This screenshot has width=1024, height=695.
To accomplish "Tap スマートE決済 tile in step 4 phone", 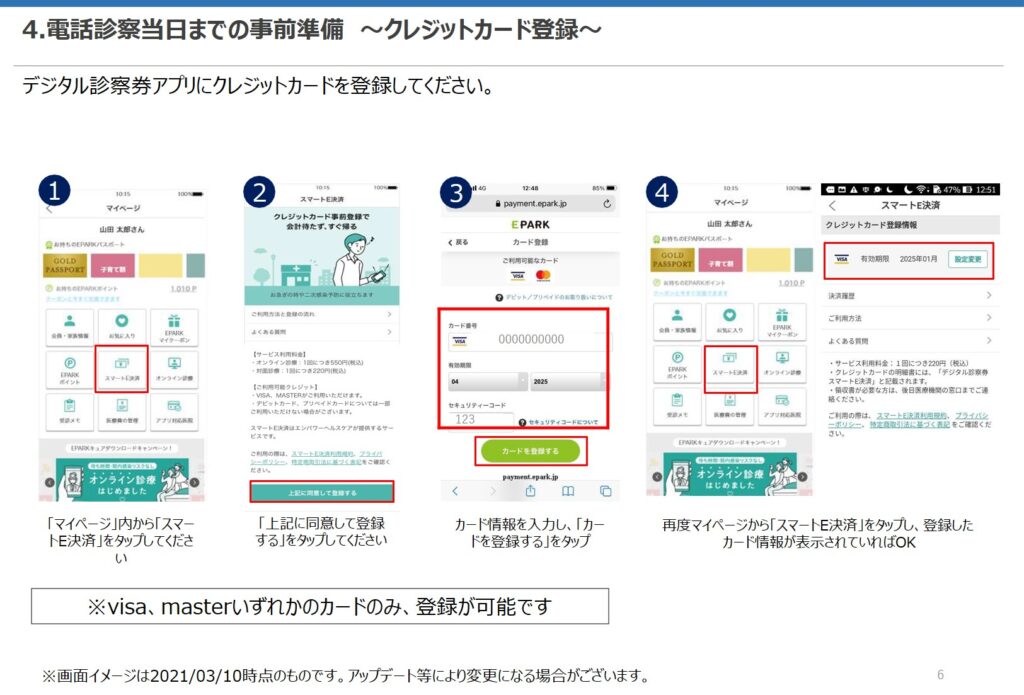I will [730, 369].
